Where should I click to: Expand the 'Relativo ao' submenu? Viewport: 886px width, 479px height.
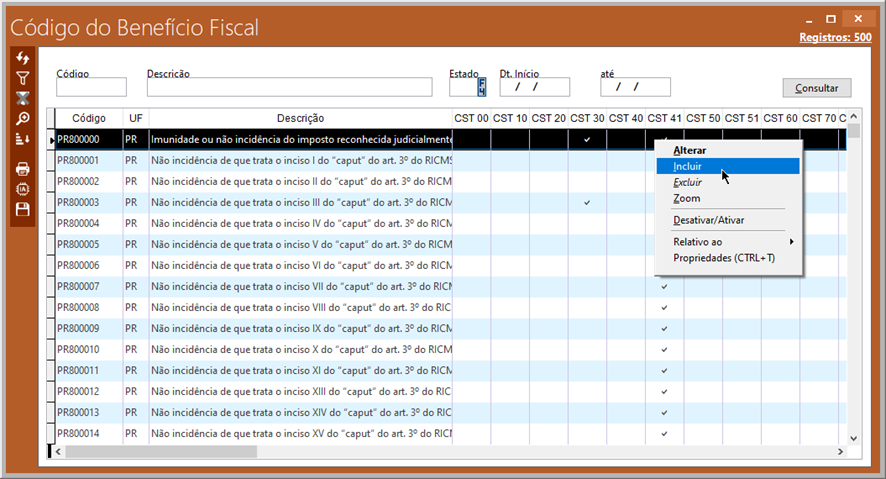click(735, 242)
